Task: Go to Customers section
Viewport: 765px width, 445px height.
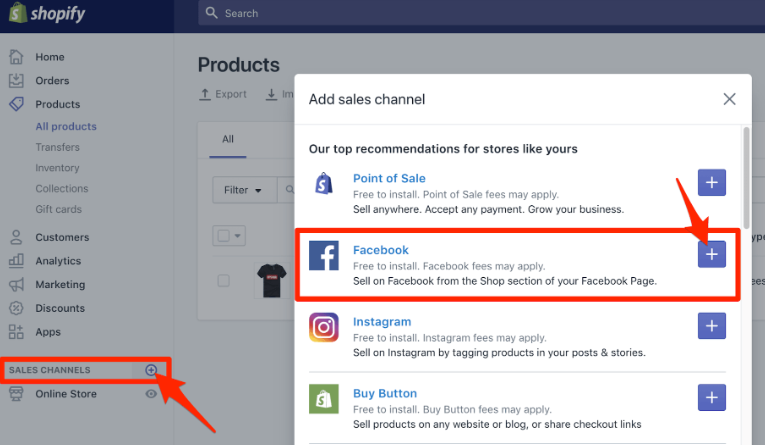Action: click(62, 237)
